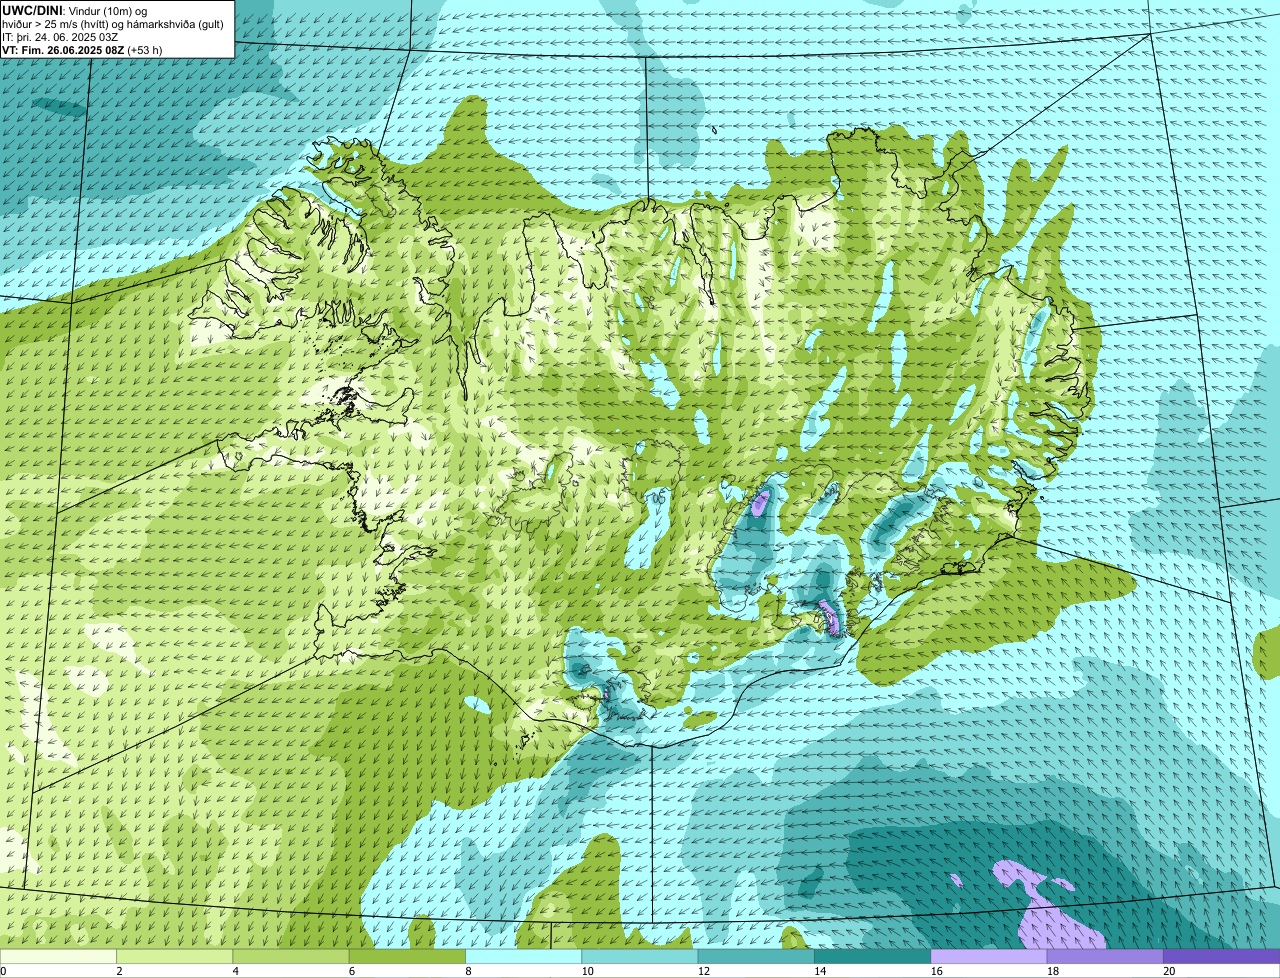Click the 16–18 m/s lavender legend swatch
This screenshot has height=978, width=1280.
tap(989, 957)
